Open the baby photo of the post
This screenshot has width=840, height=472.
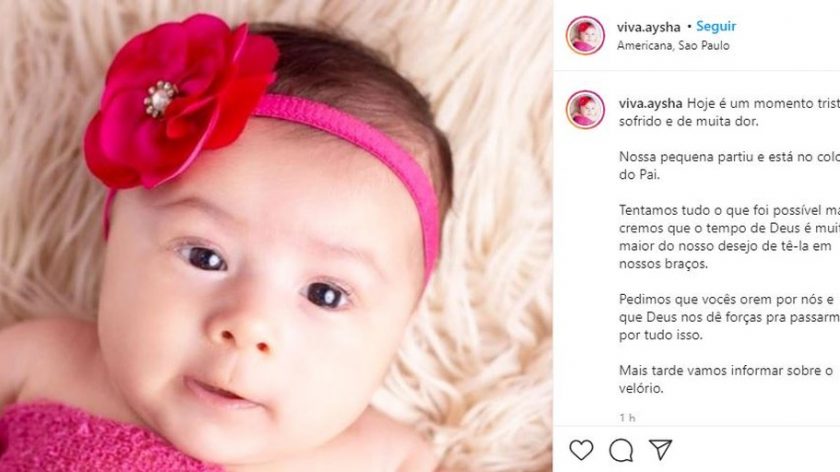tap(276, 236)
